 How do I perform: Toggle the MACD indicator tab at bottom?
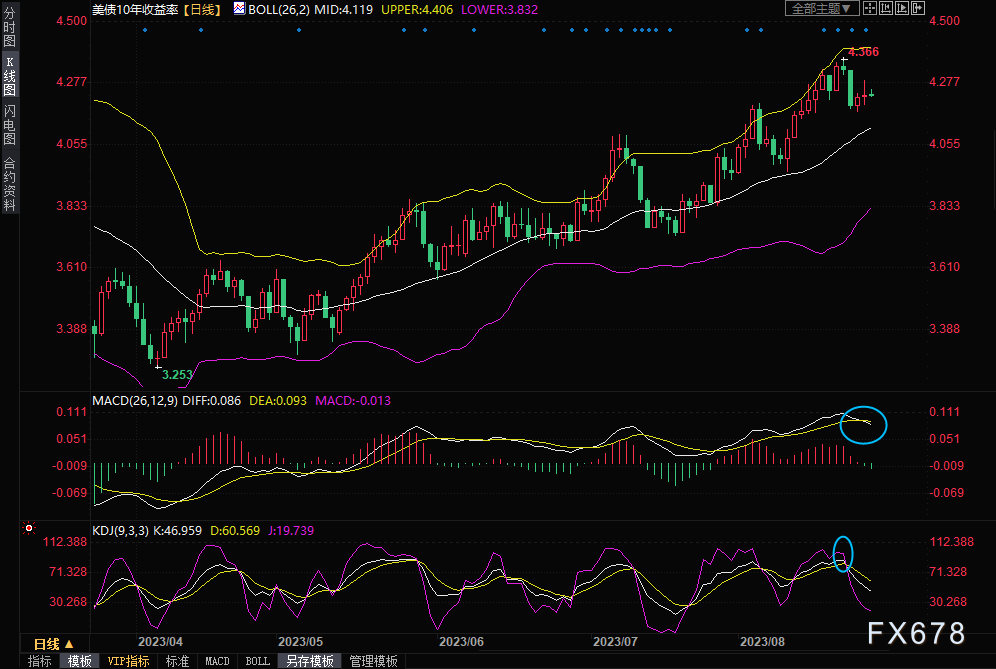click(x=217, y=661)
